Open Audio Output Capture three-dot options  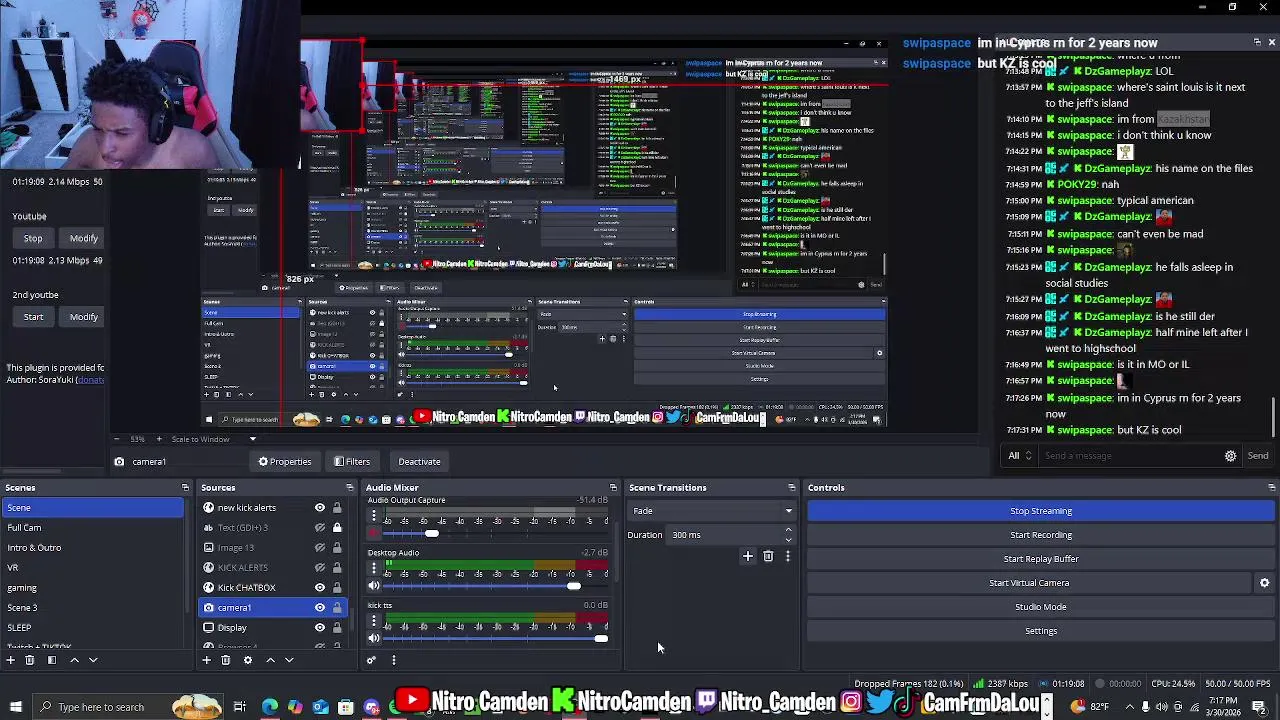[x=374, y=516]
